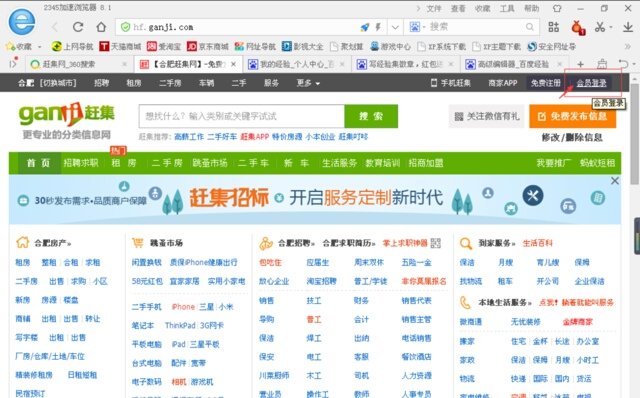The height and width of the screenshot is (398, 640).
Task: Select 招聘求职 in green navigation bar
Action: point(81,163)
